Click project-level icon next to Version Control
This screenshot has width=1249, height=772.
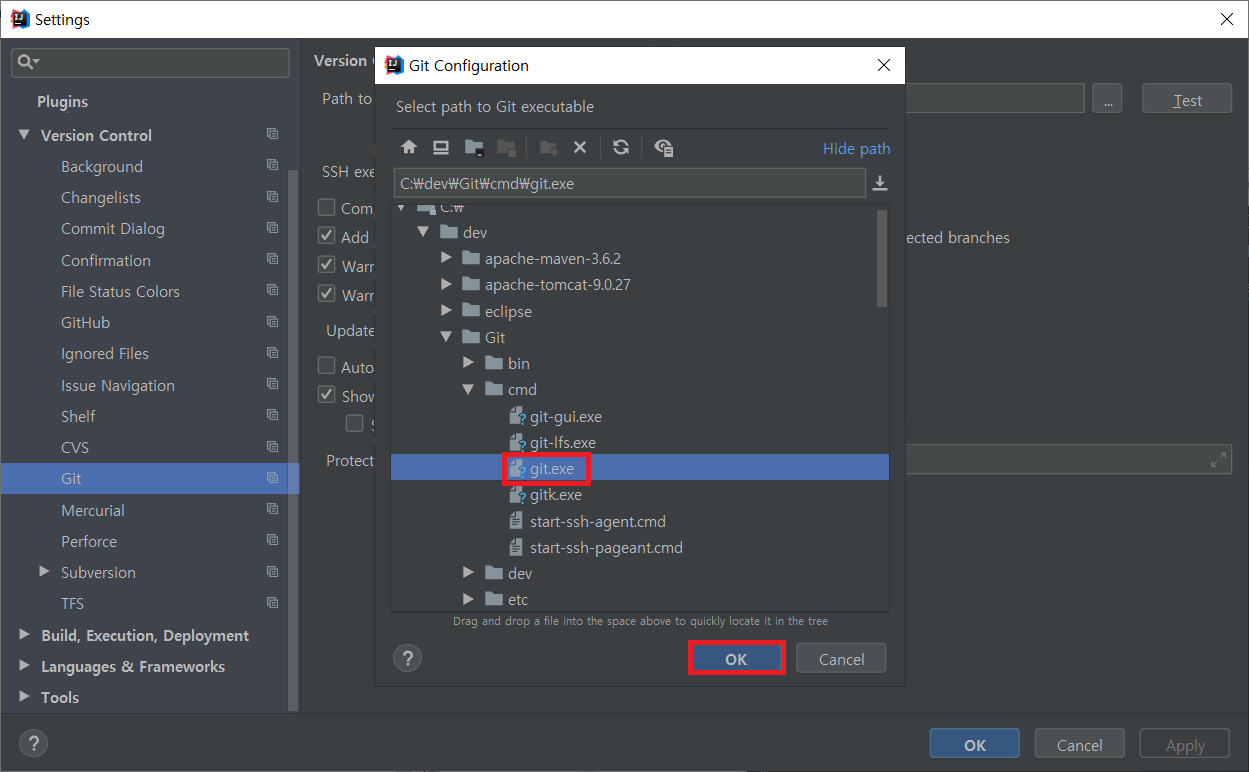coord(272,134)
